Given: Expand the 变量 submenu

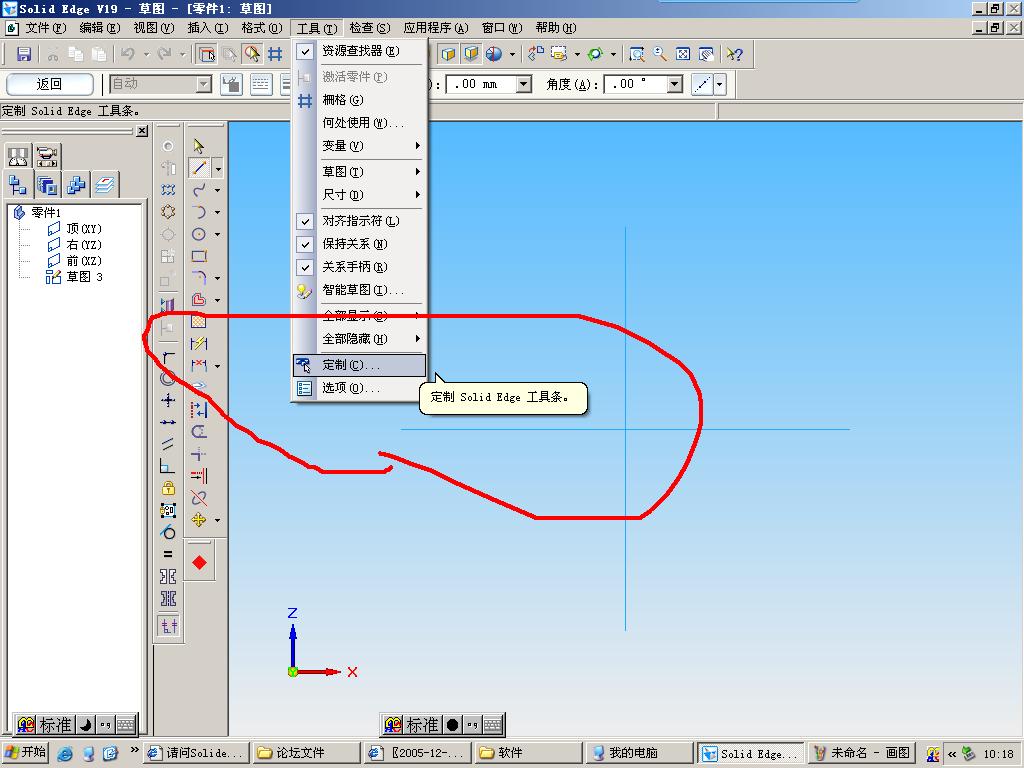Looking at the screenshot, I should click(x=359, y=146).
